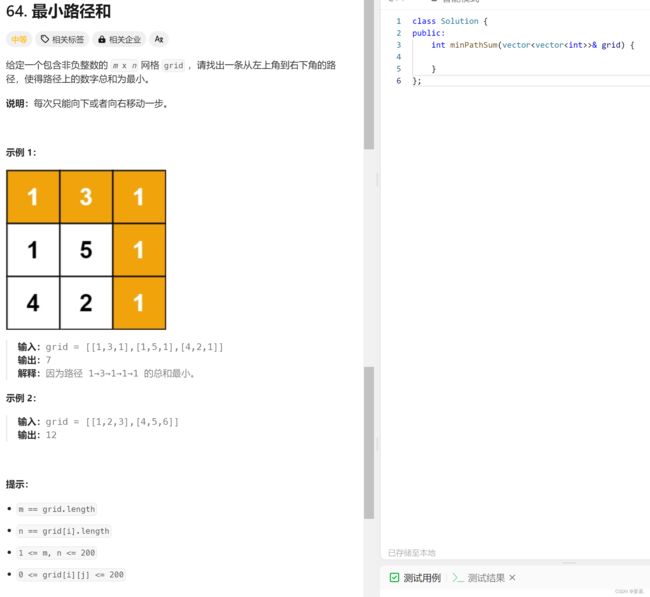The image size is (650, 597).
Task: Click the 输出: 12 output line
Action: click(37, 435)
